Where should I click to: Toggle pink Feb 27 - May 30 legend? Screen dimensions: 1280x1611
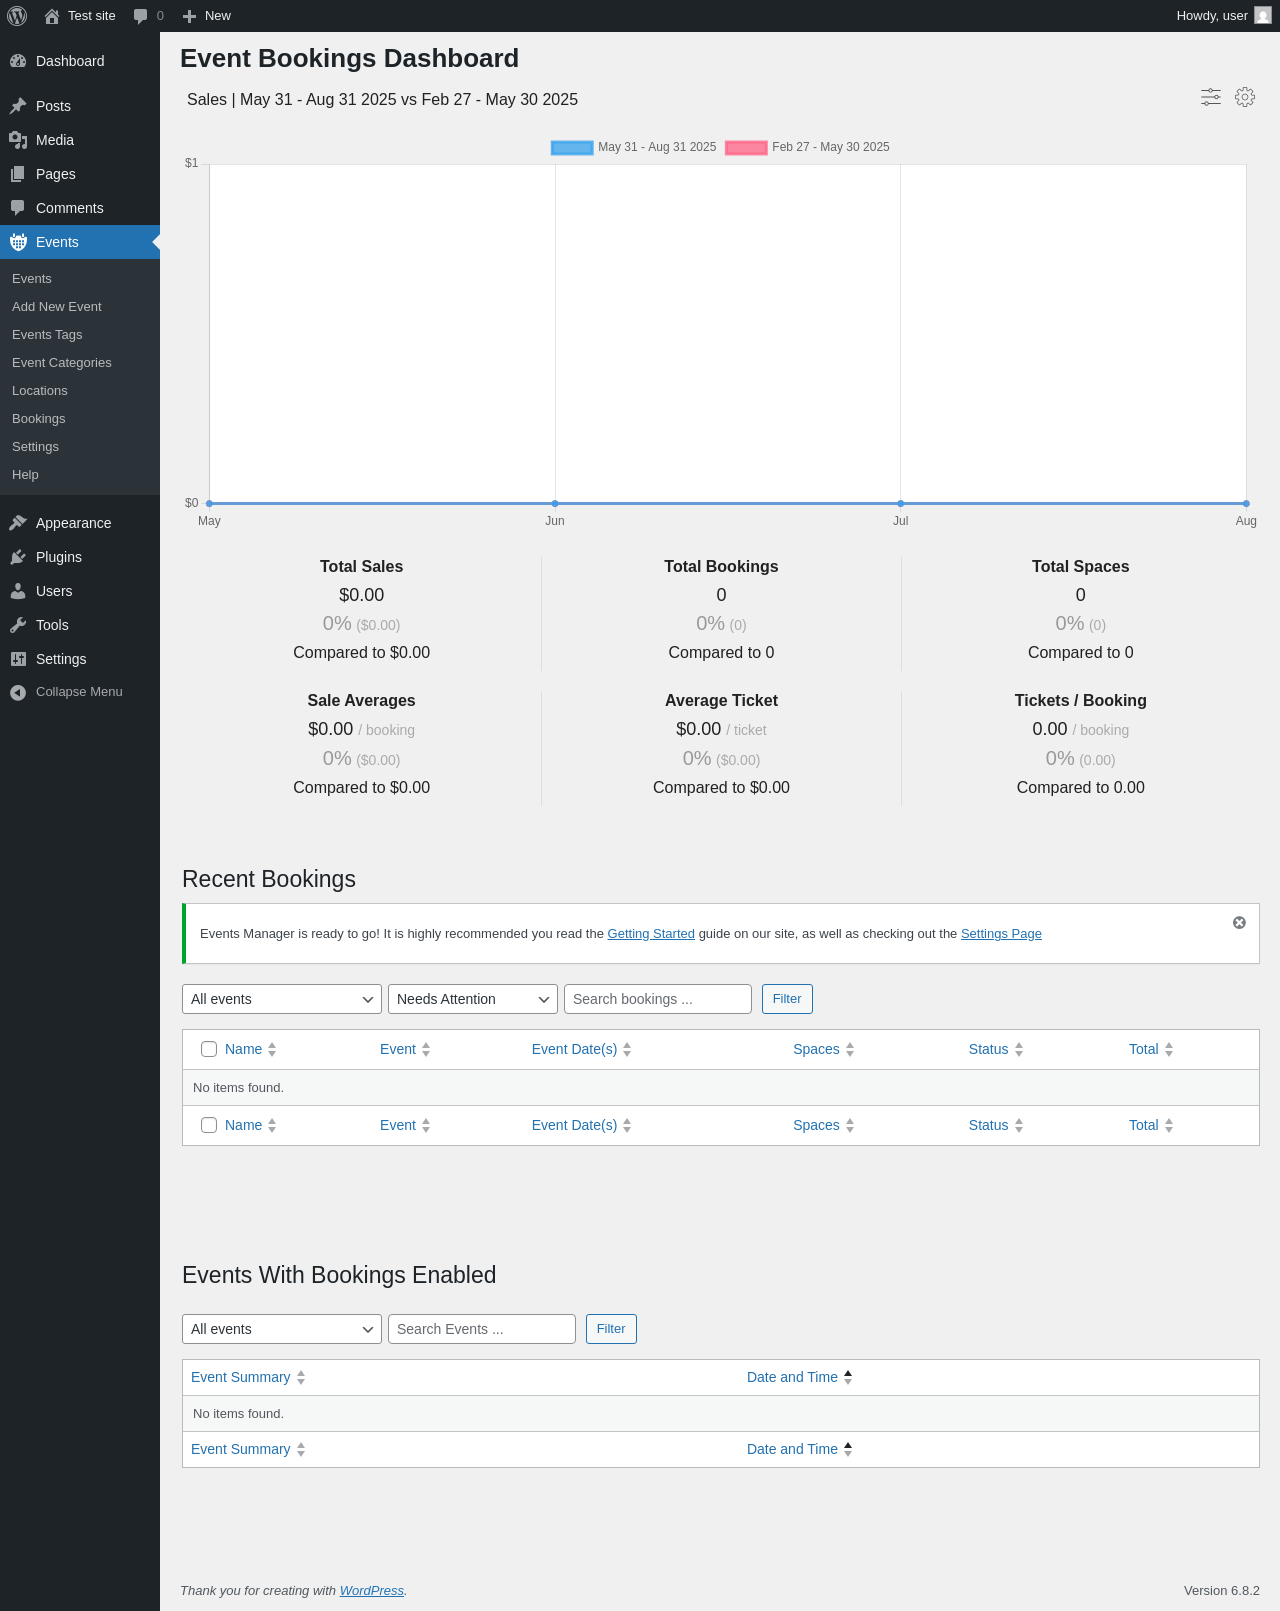tap(746, 148)
